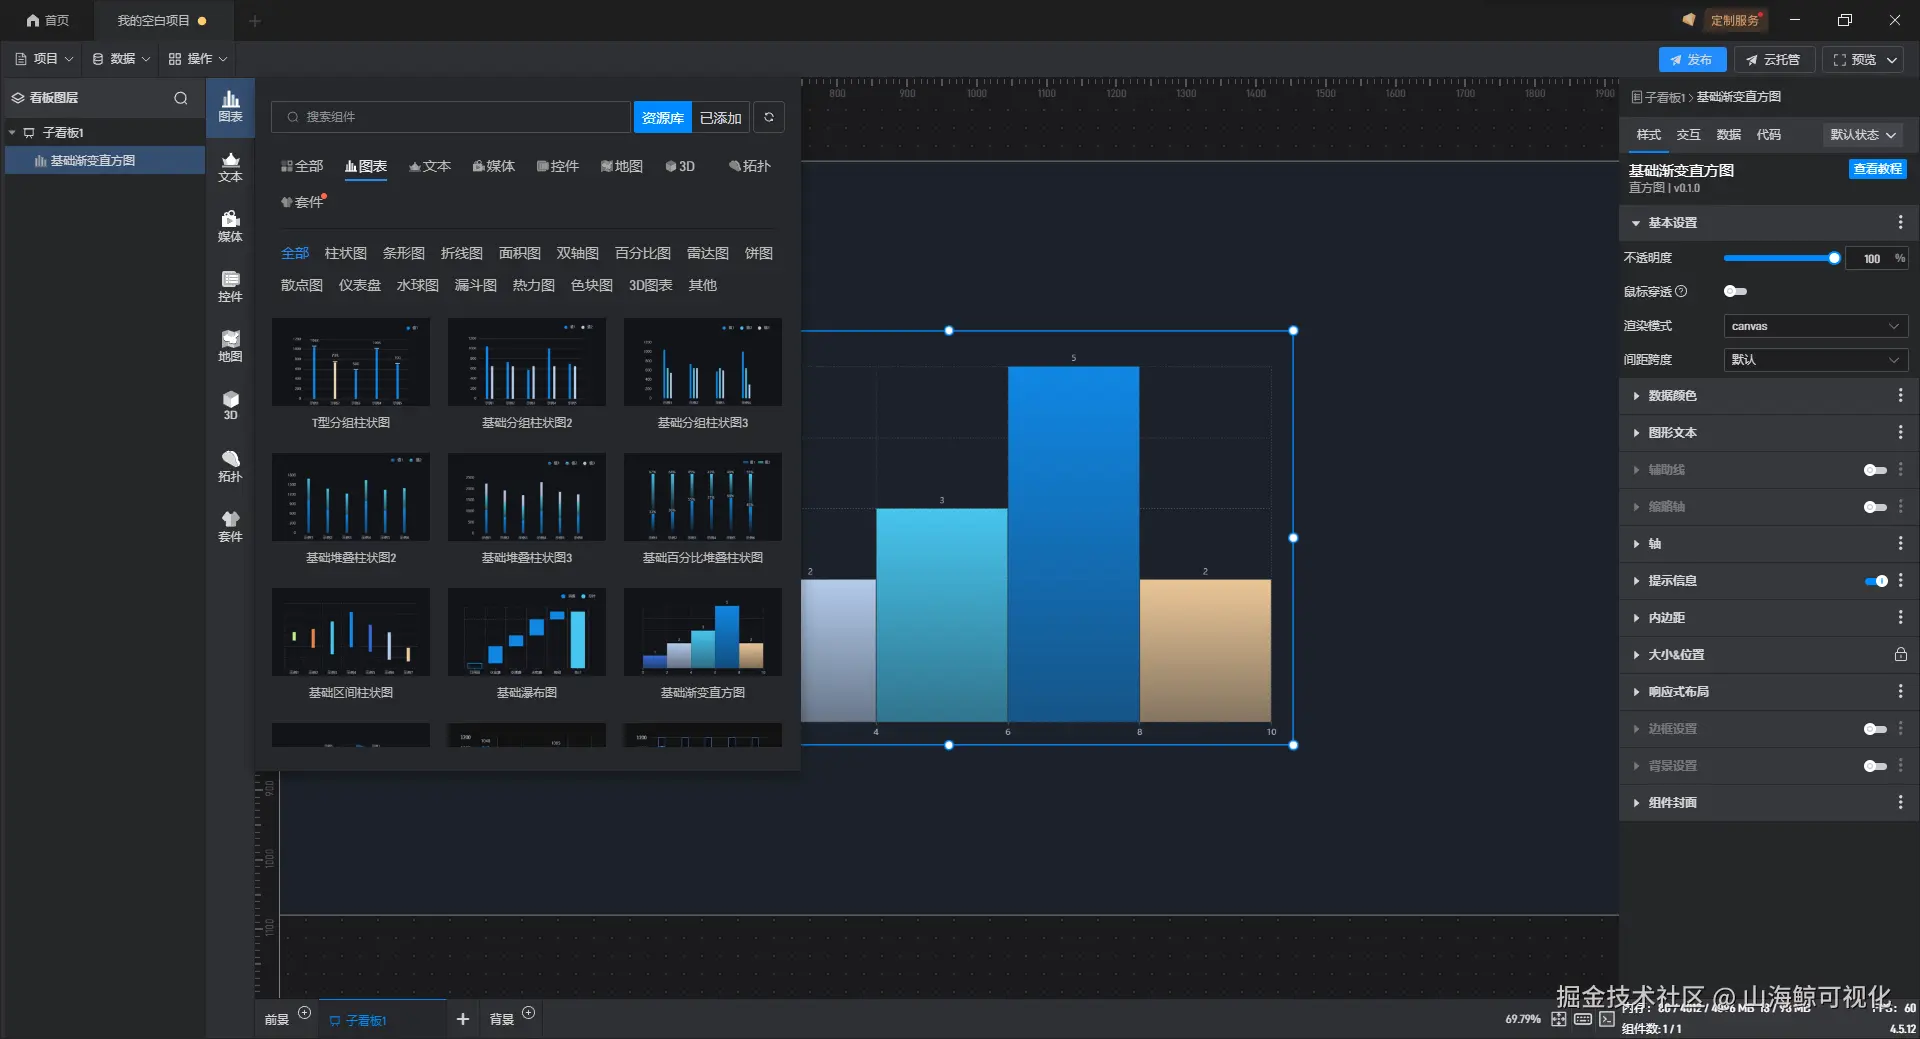Select the 已添加 tab

tap(720, 117)
